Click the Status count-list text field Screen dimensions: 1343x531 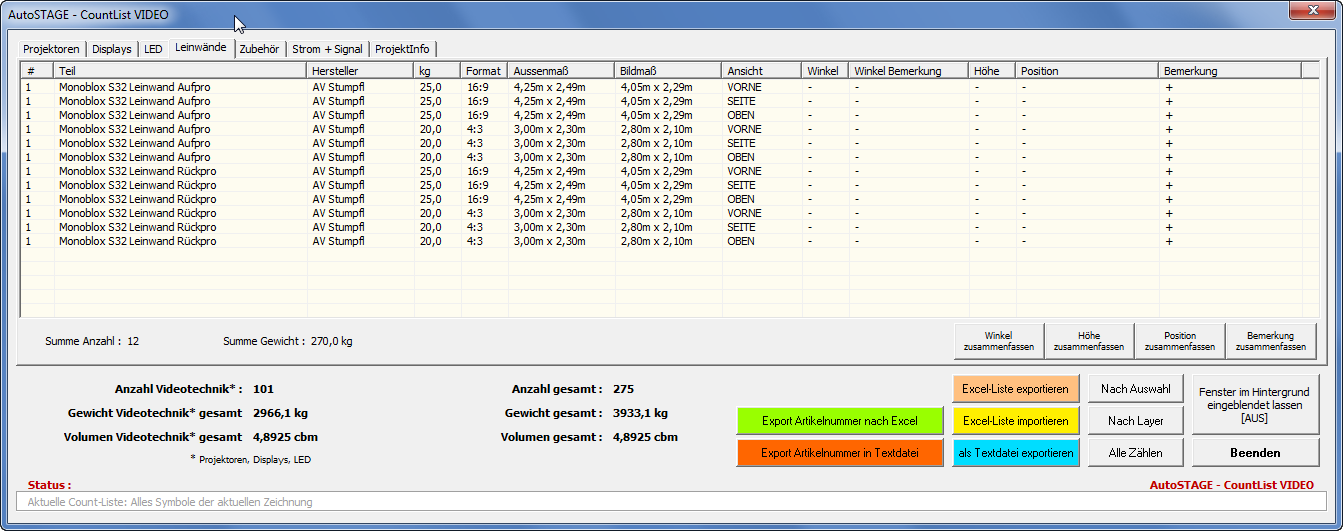[x=671, y=502]
